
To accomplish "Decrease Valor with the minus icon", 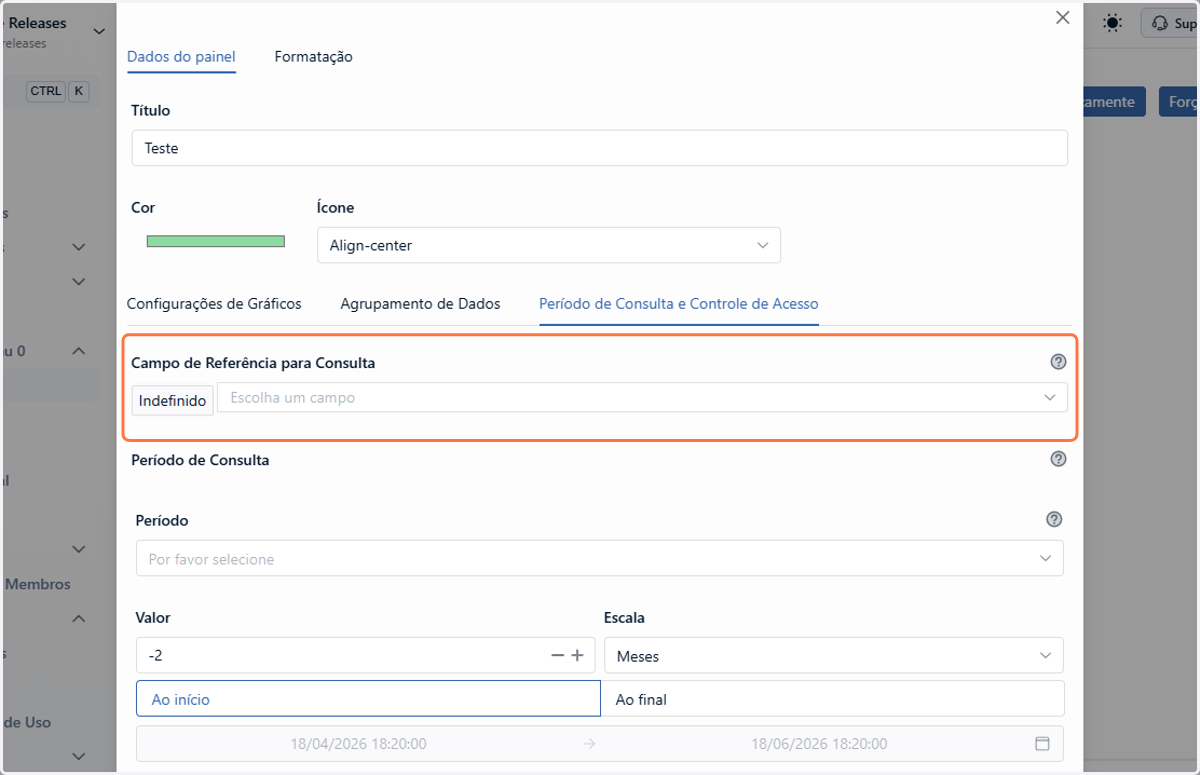I will [558, 655].
